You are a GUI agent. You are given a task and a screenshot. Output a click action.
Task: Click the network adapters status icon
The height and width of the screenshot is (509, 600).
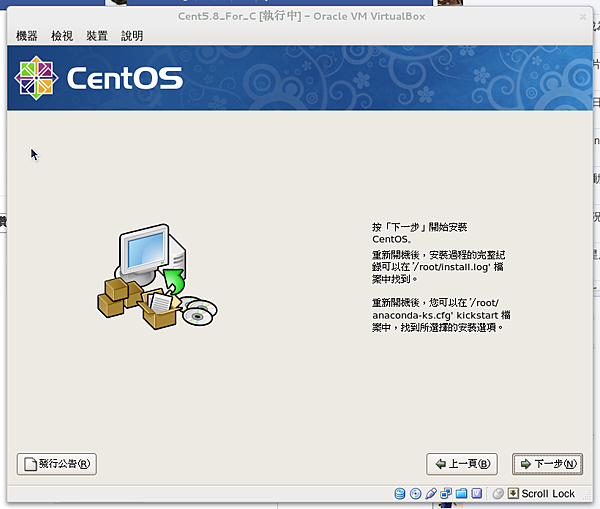point(446,494)
